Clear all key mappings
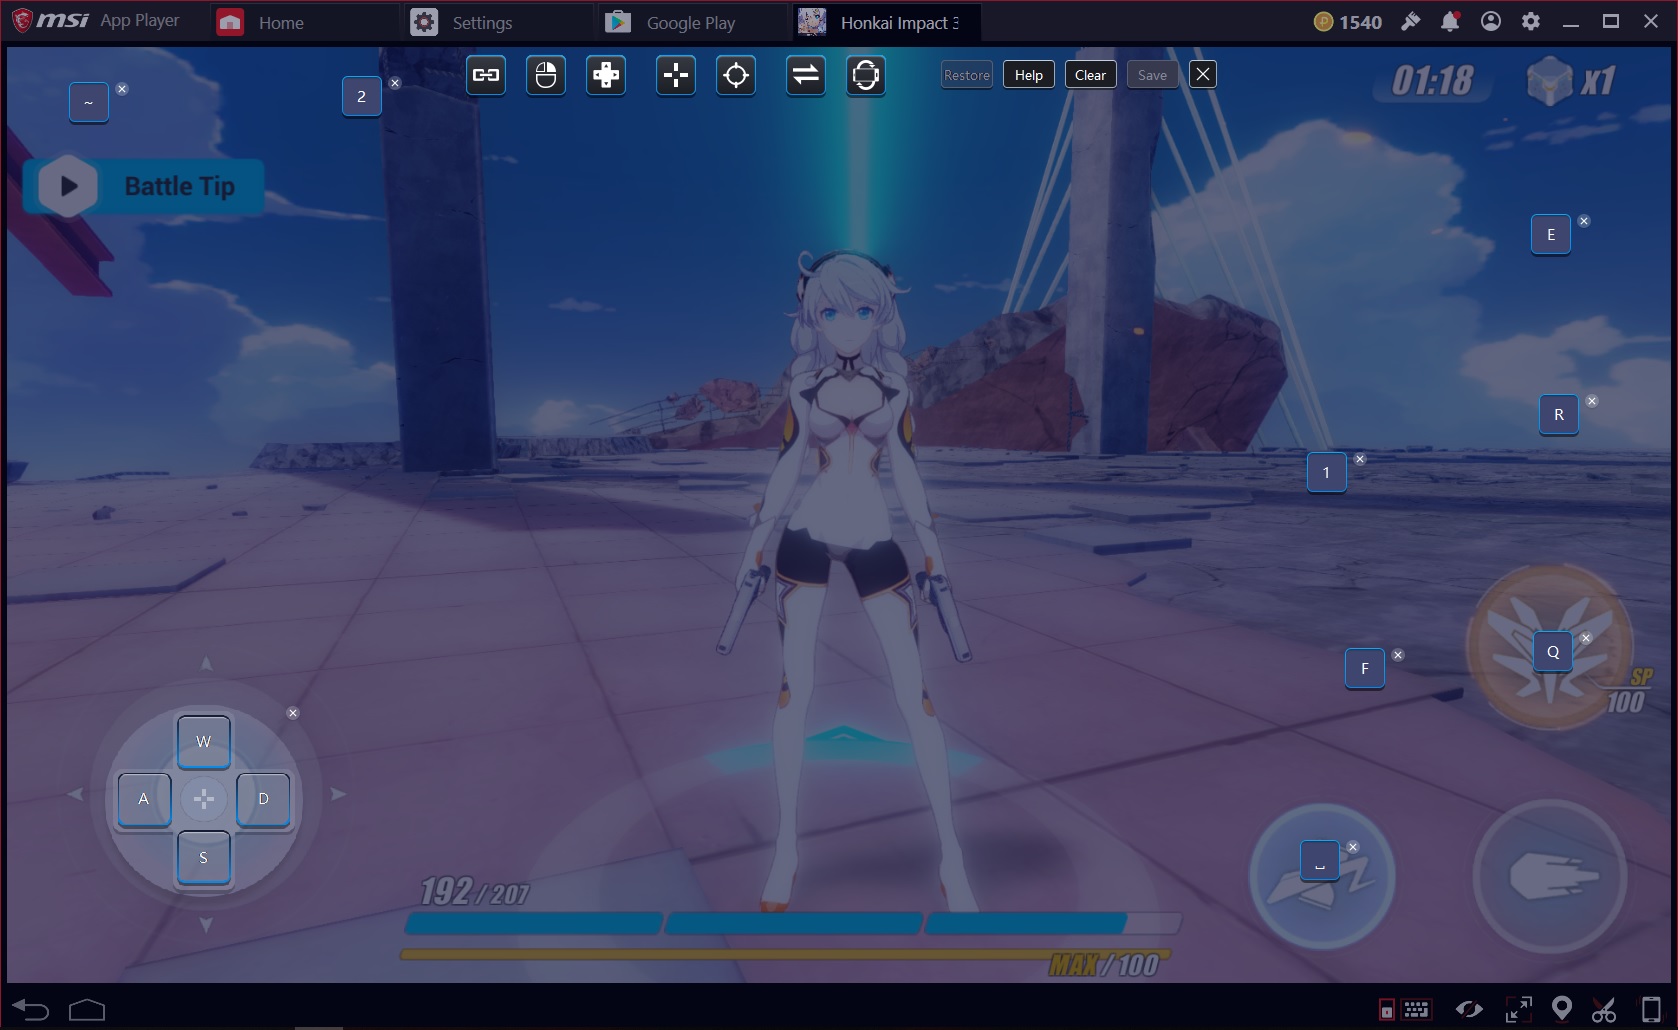Image resolution: width=1678 pixels, height=1030 pixels. [x=1090, y=75]
